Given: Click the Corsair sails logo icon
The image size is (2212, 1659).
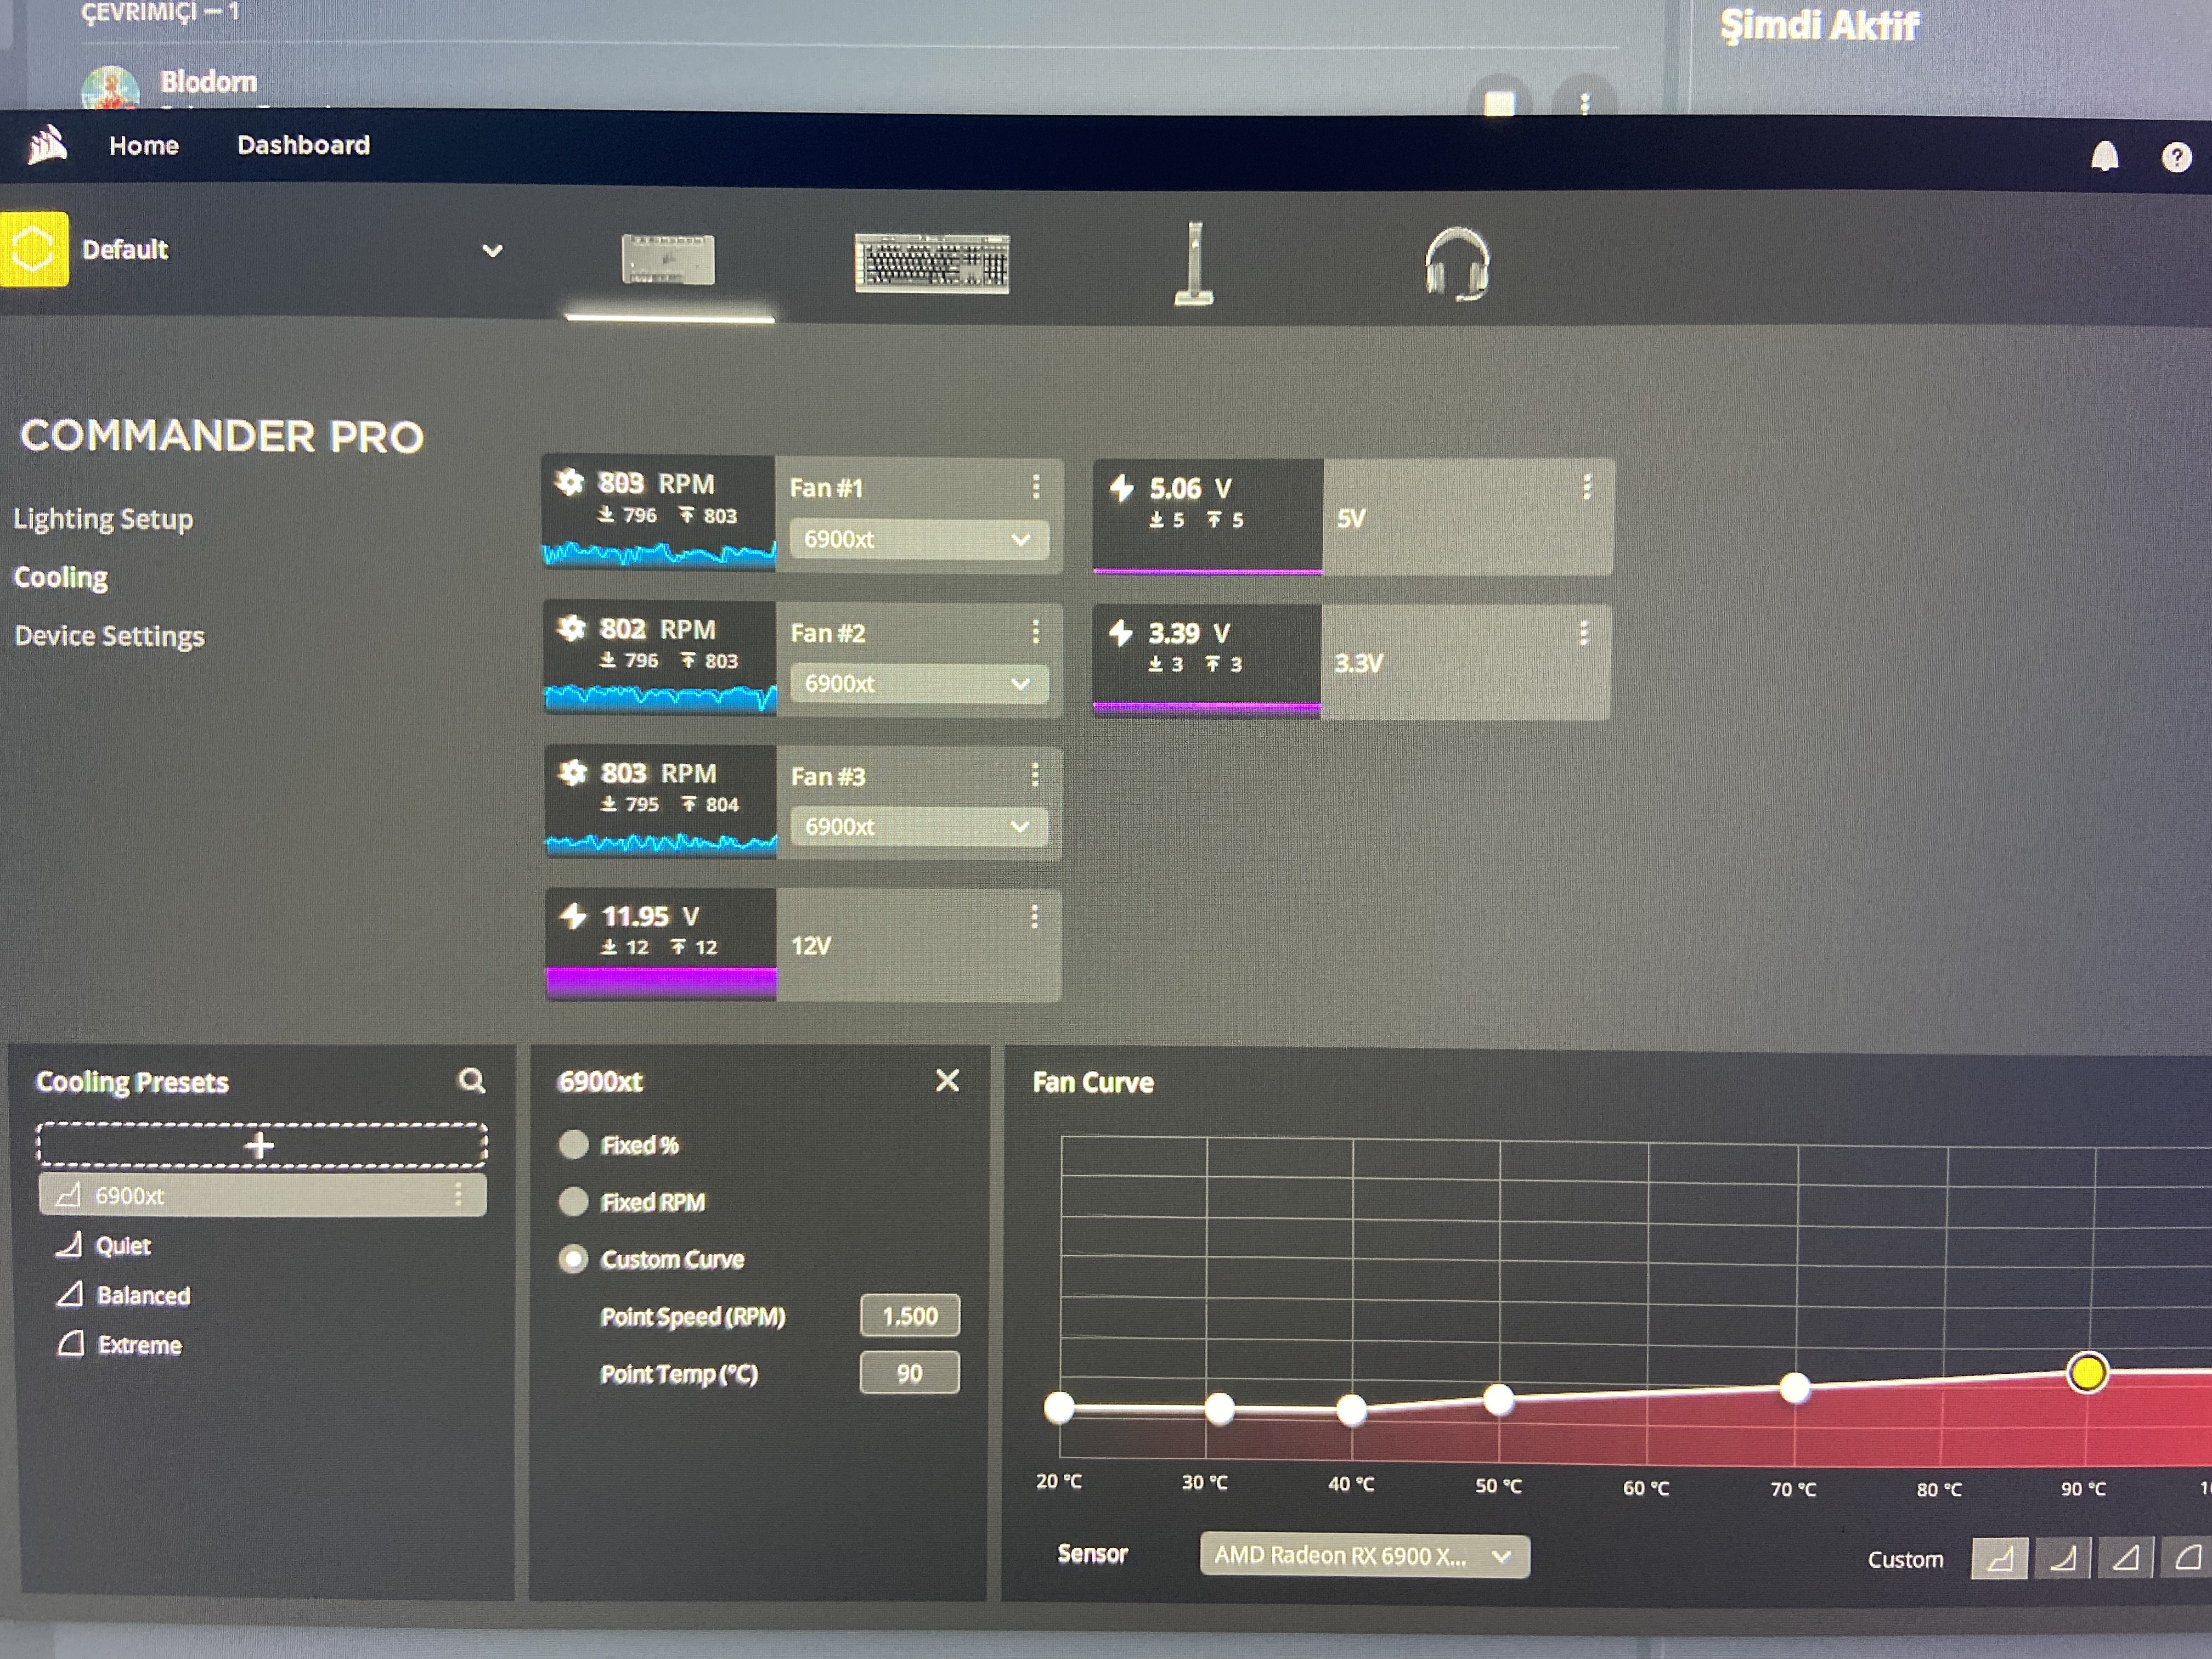Looking at the screenshot, I should [x=46, y=146].
